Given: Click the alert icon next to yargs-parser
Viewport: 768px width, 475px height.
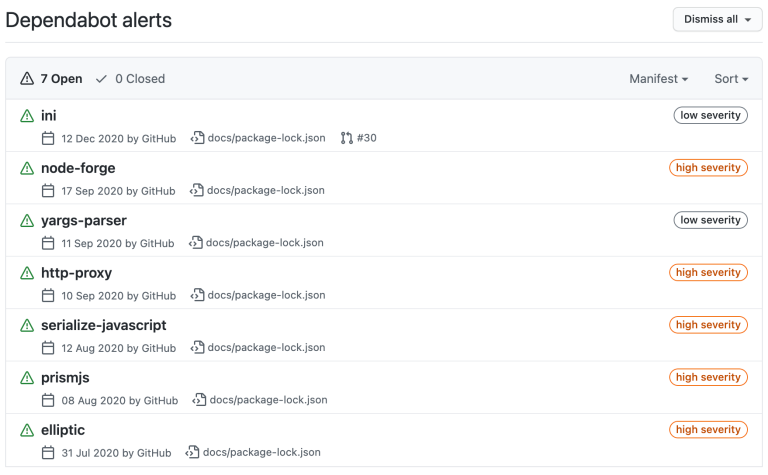Looking at the screenshot, I should (27, 220).
